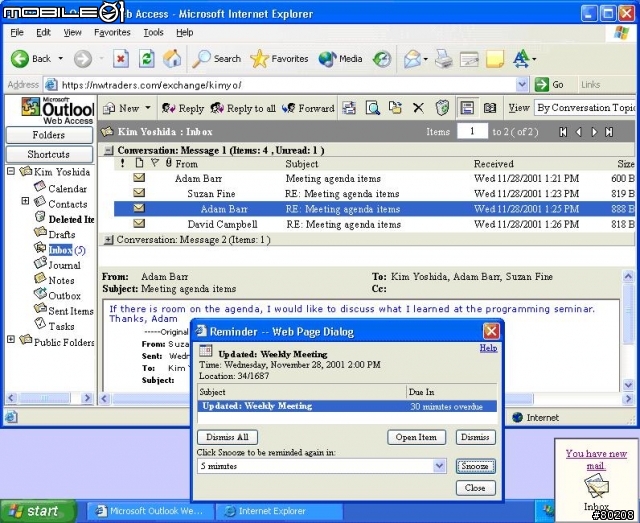The height and width of the screenshot is (523, 640).
Task: Open the Media globe button
Action: pyautogui.click(x=340, y=59)
